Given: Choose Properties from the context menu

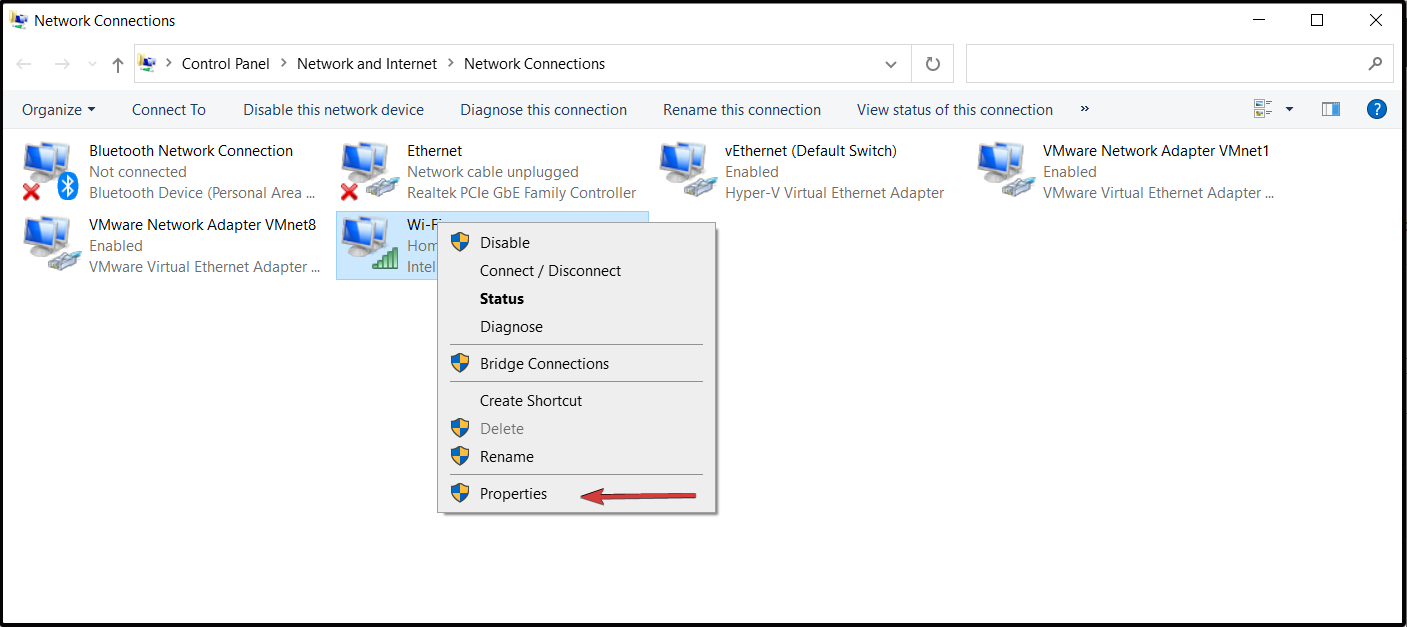Looking at the screenshot, I should tap(513, 493).
